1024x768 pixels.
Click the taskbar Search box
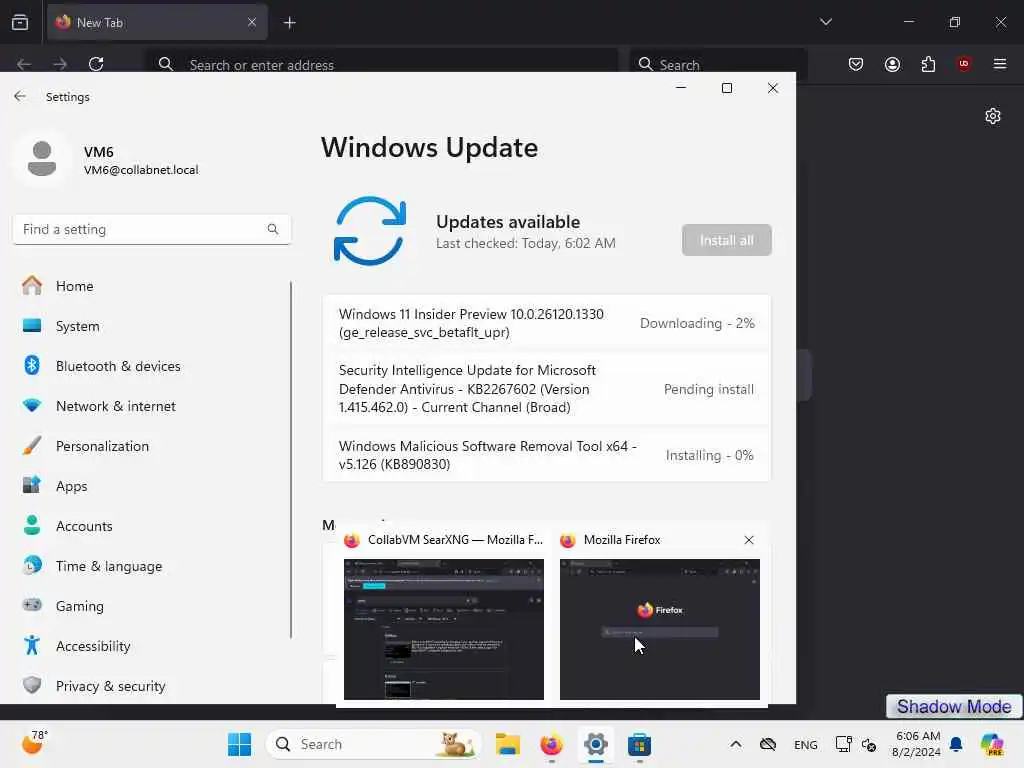point(374,744)
